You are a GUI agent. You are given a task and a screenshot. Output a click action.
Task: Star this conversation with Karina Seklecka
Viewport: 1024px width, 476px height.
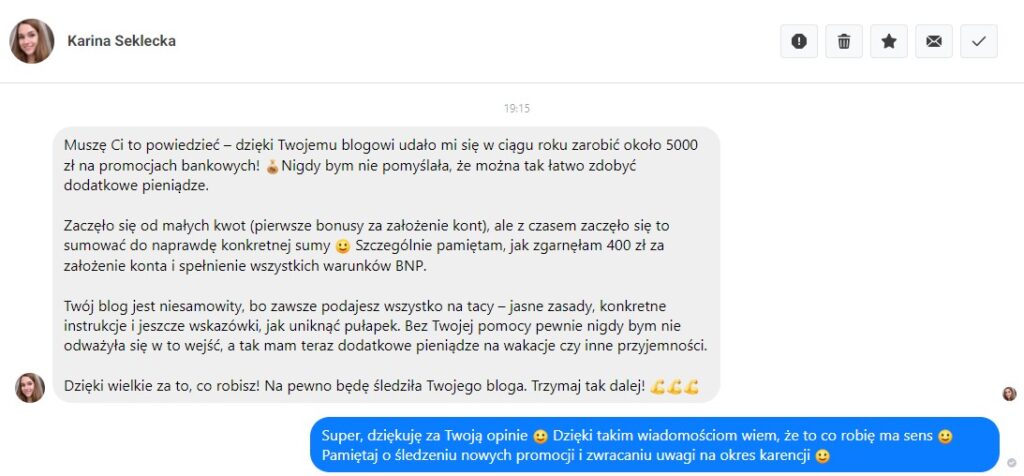(889, 41)
